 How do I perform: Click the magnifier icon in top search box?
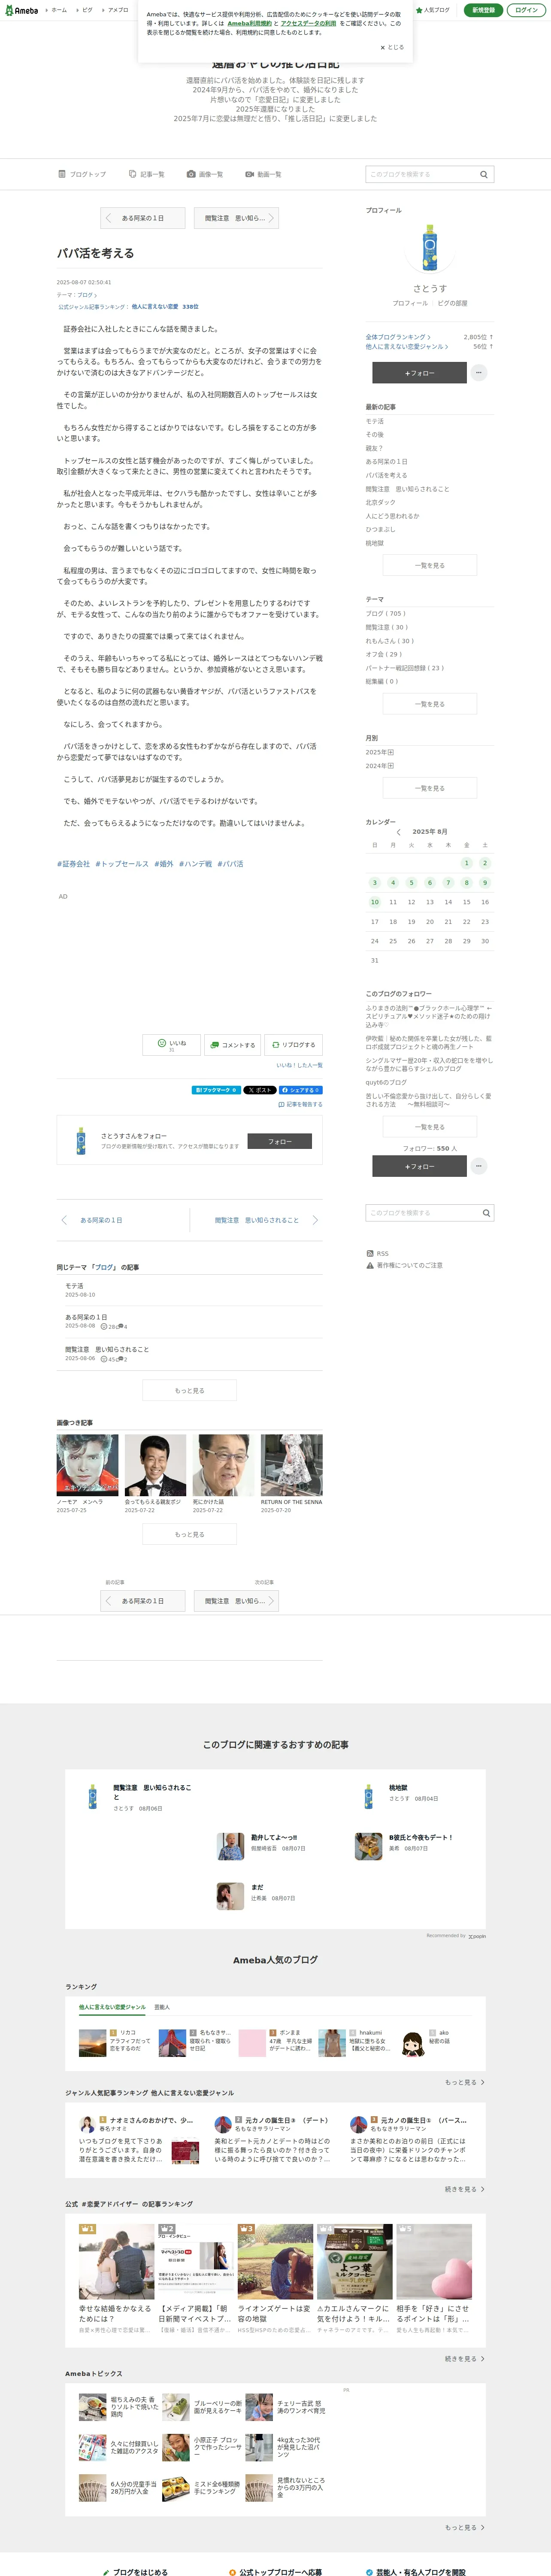(x=485, y=174)
